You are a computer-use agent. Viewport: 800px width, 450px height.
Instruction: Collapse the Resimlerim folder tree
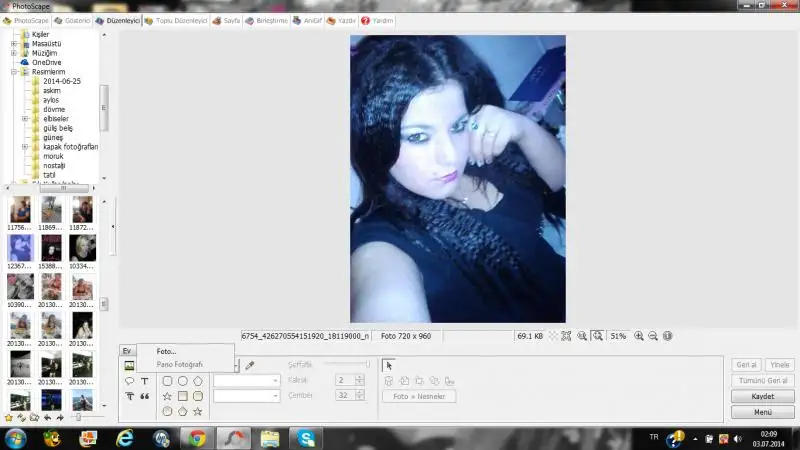point(14,72)
